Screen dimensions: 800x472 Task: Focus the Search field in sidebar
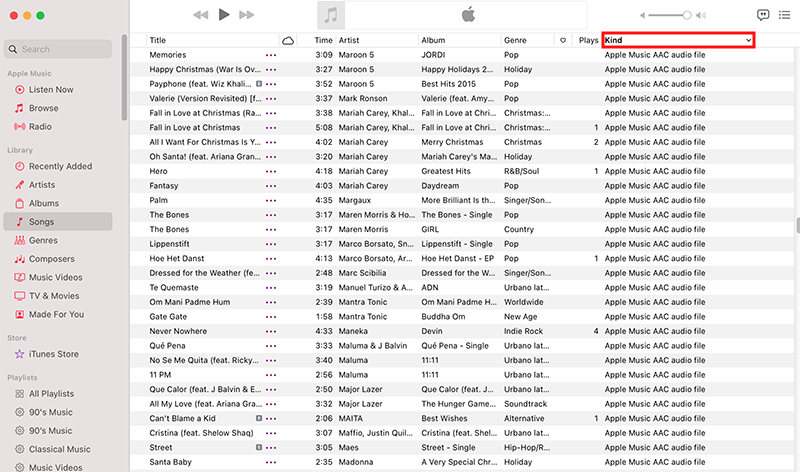tap(58, 49)
